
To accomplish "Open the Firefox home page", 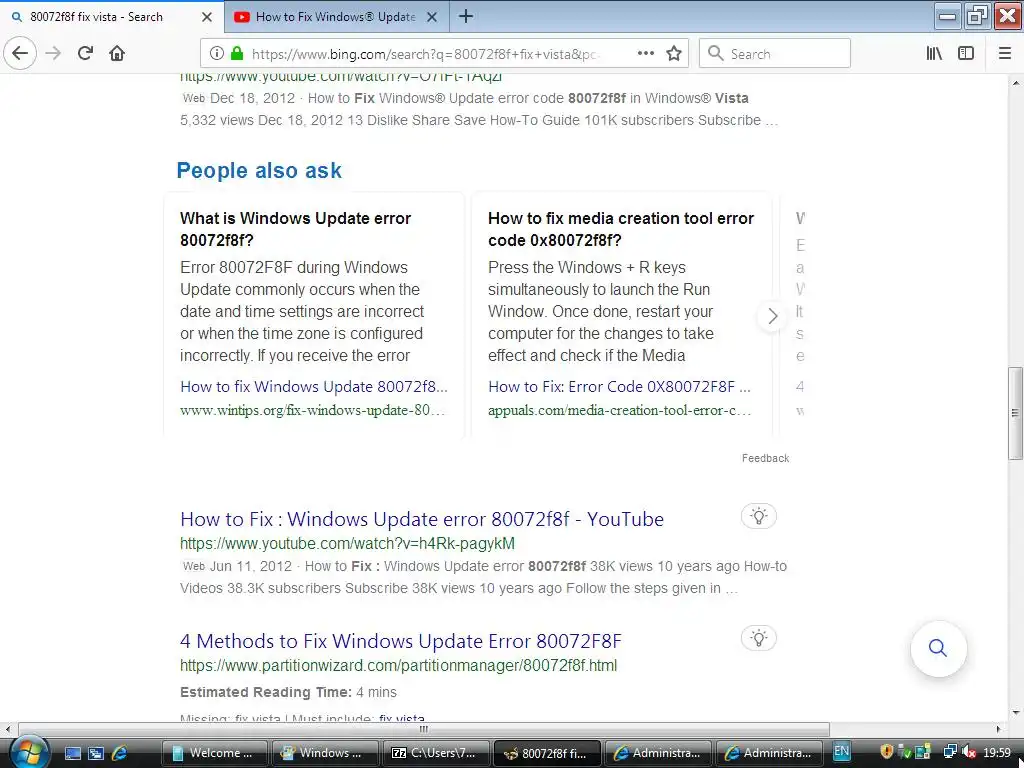I will [x=117, y=53].
